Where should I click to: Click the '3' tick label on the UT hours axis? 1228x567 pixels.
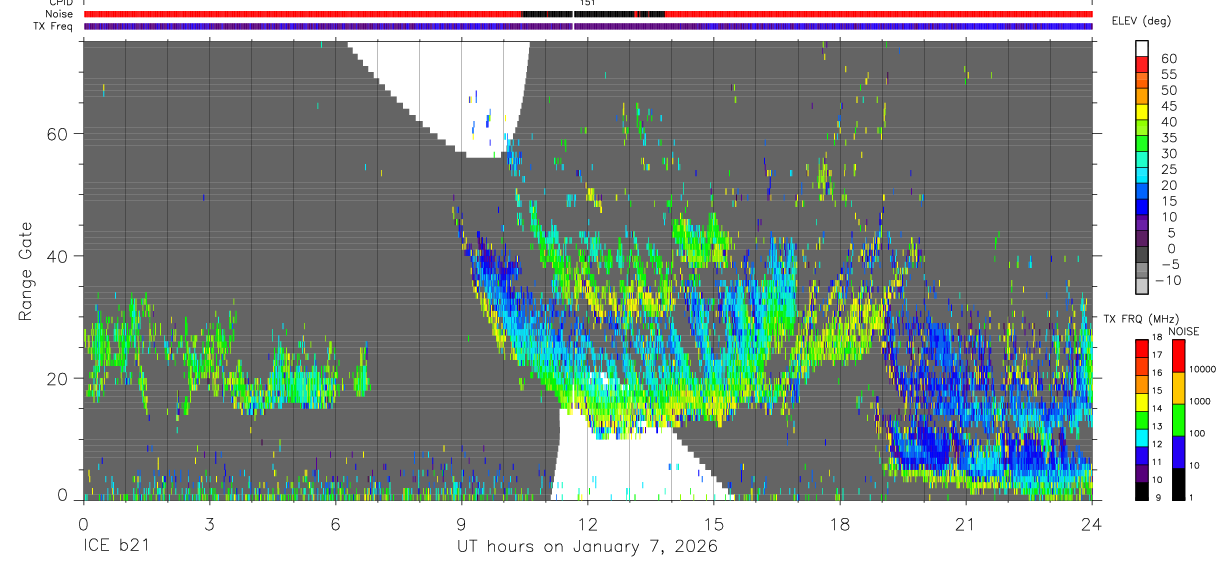pyautogui.click(x=209, y=524)
